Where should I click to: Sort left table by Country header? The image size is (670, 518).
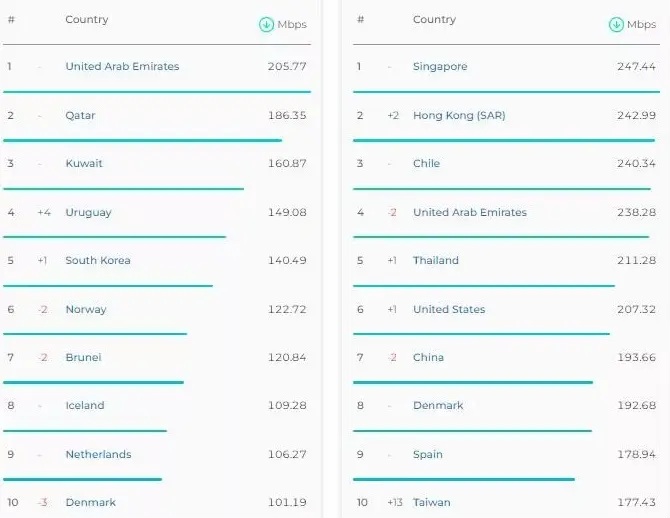[x=87, y=20]
